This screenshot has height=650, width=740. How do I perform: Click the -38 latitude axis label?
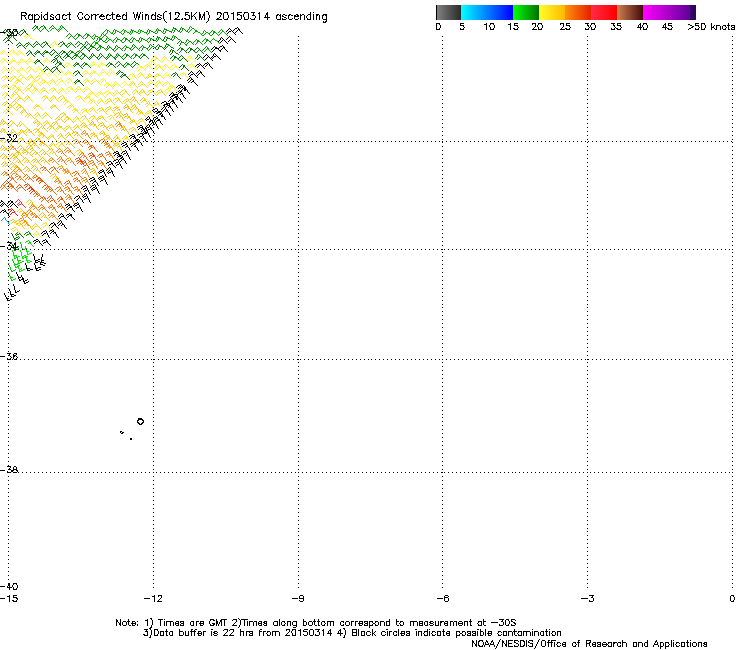[9, 469]
